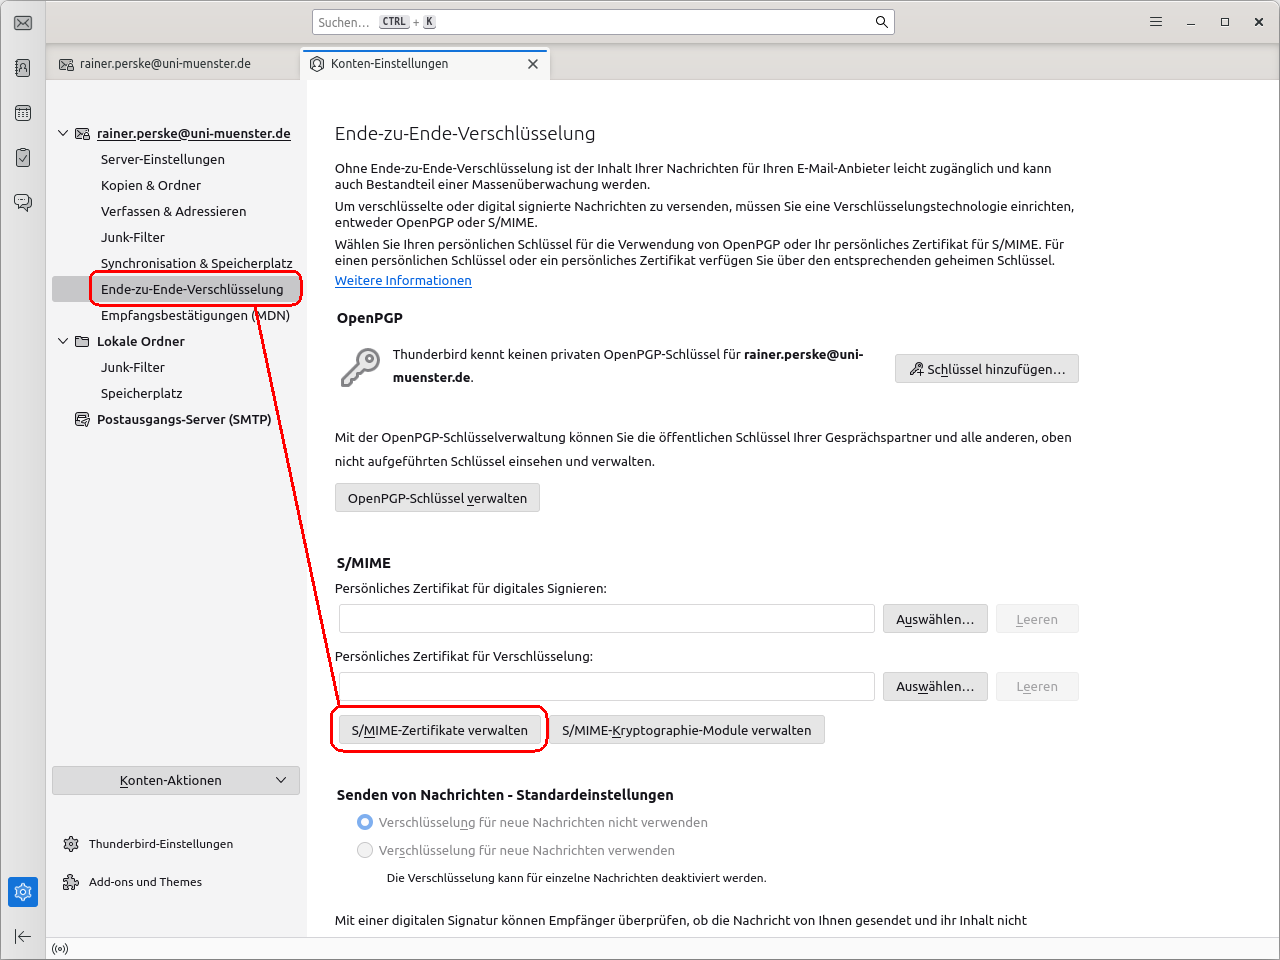Open the Konten-Aktionen dropdown
This screenshot has height=960, width=1280.
coord(176,780)
